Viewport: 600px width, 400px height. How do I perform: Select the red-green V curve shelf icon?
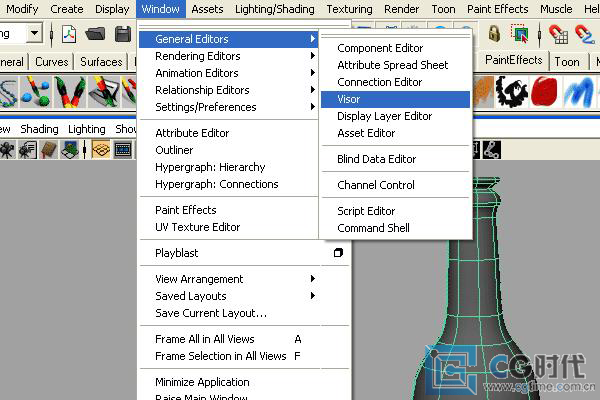point(70,92)
